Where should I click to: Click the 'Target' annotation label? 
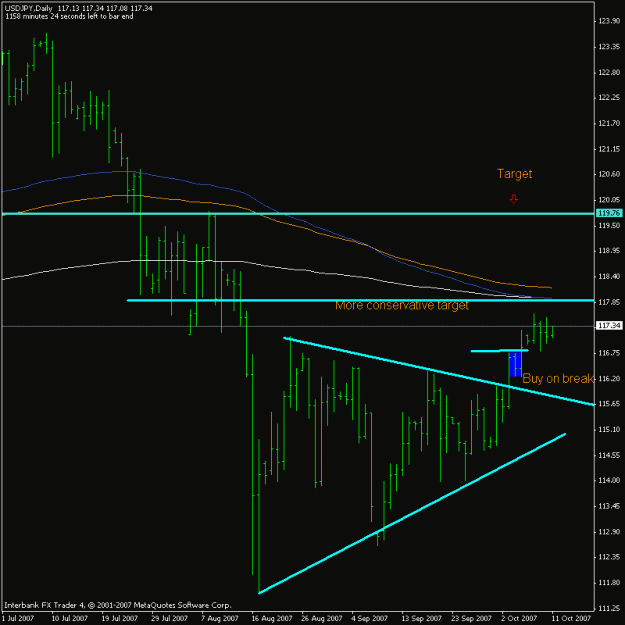click(x=514, y=174)
